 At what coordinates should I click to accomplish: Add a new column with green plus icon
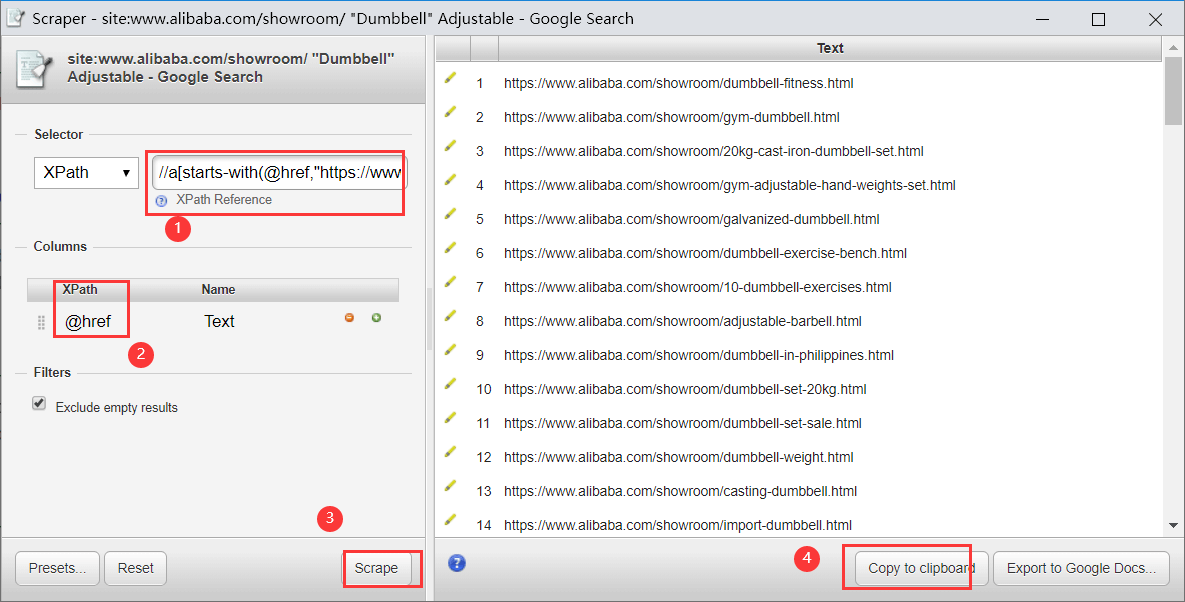pos(376,318)
